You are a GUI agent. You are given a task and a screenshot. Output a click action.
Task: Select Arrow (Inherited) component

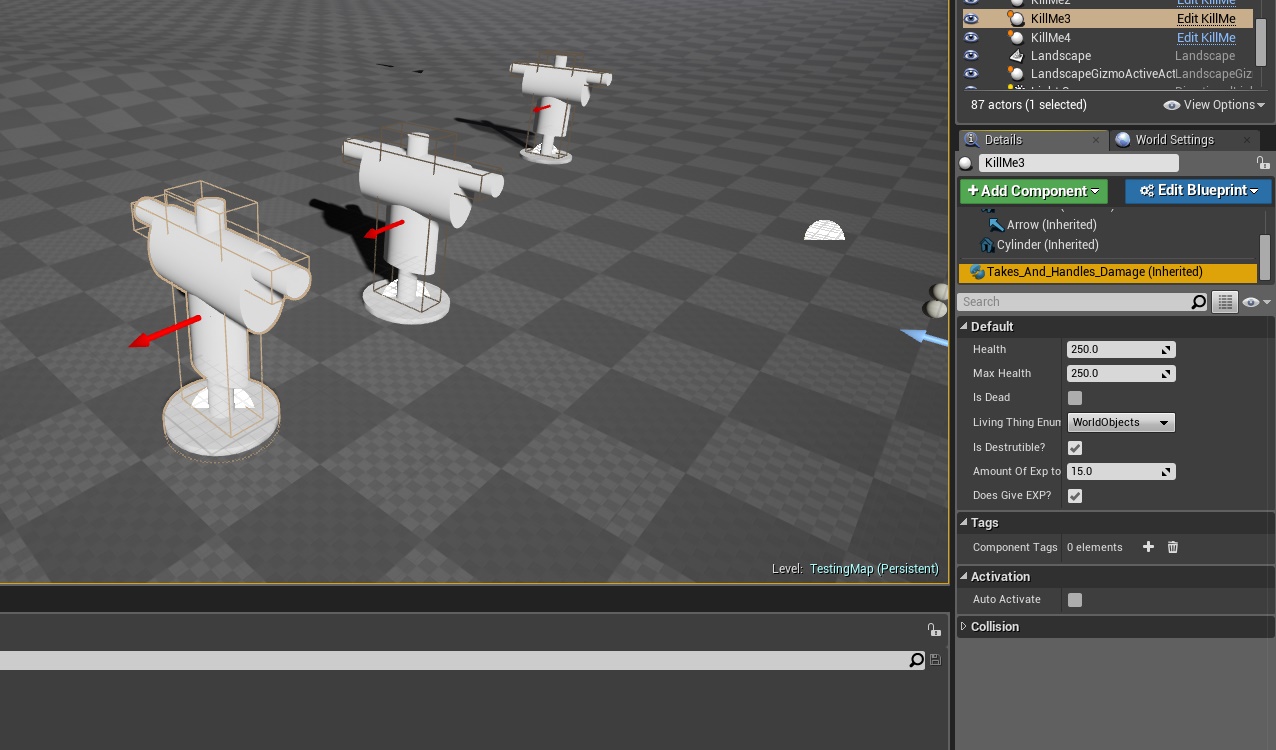(1051, 225)
